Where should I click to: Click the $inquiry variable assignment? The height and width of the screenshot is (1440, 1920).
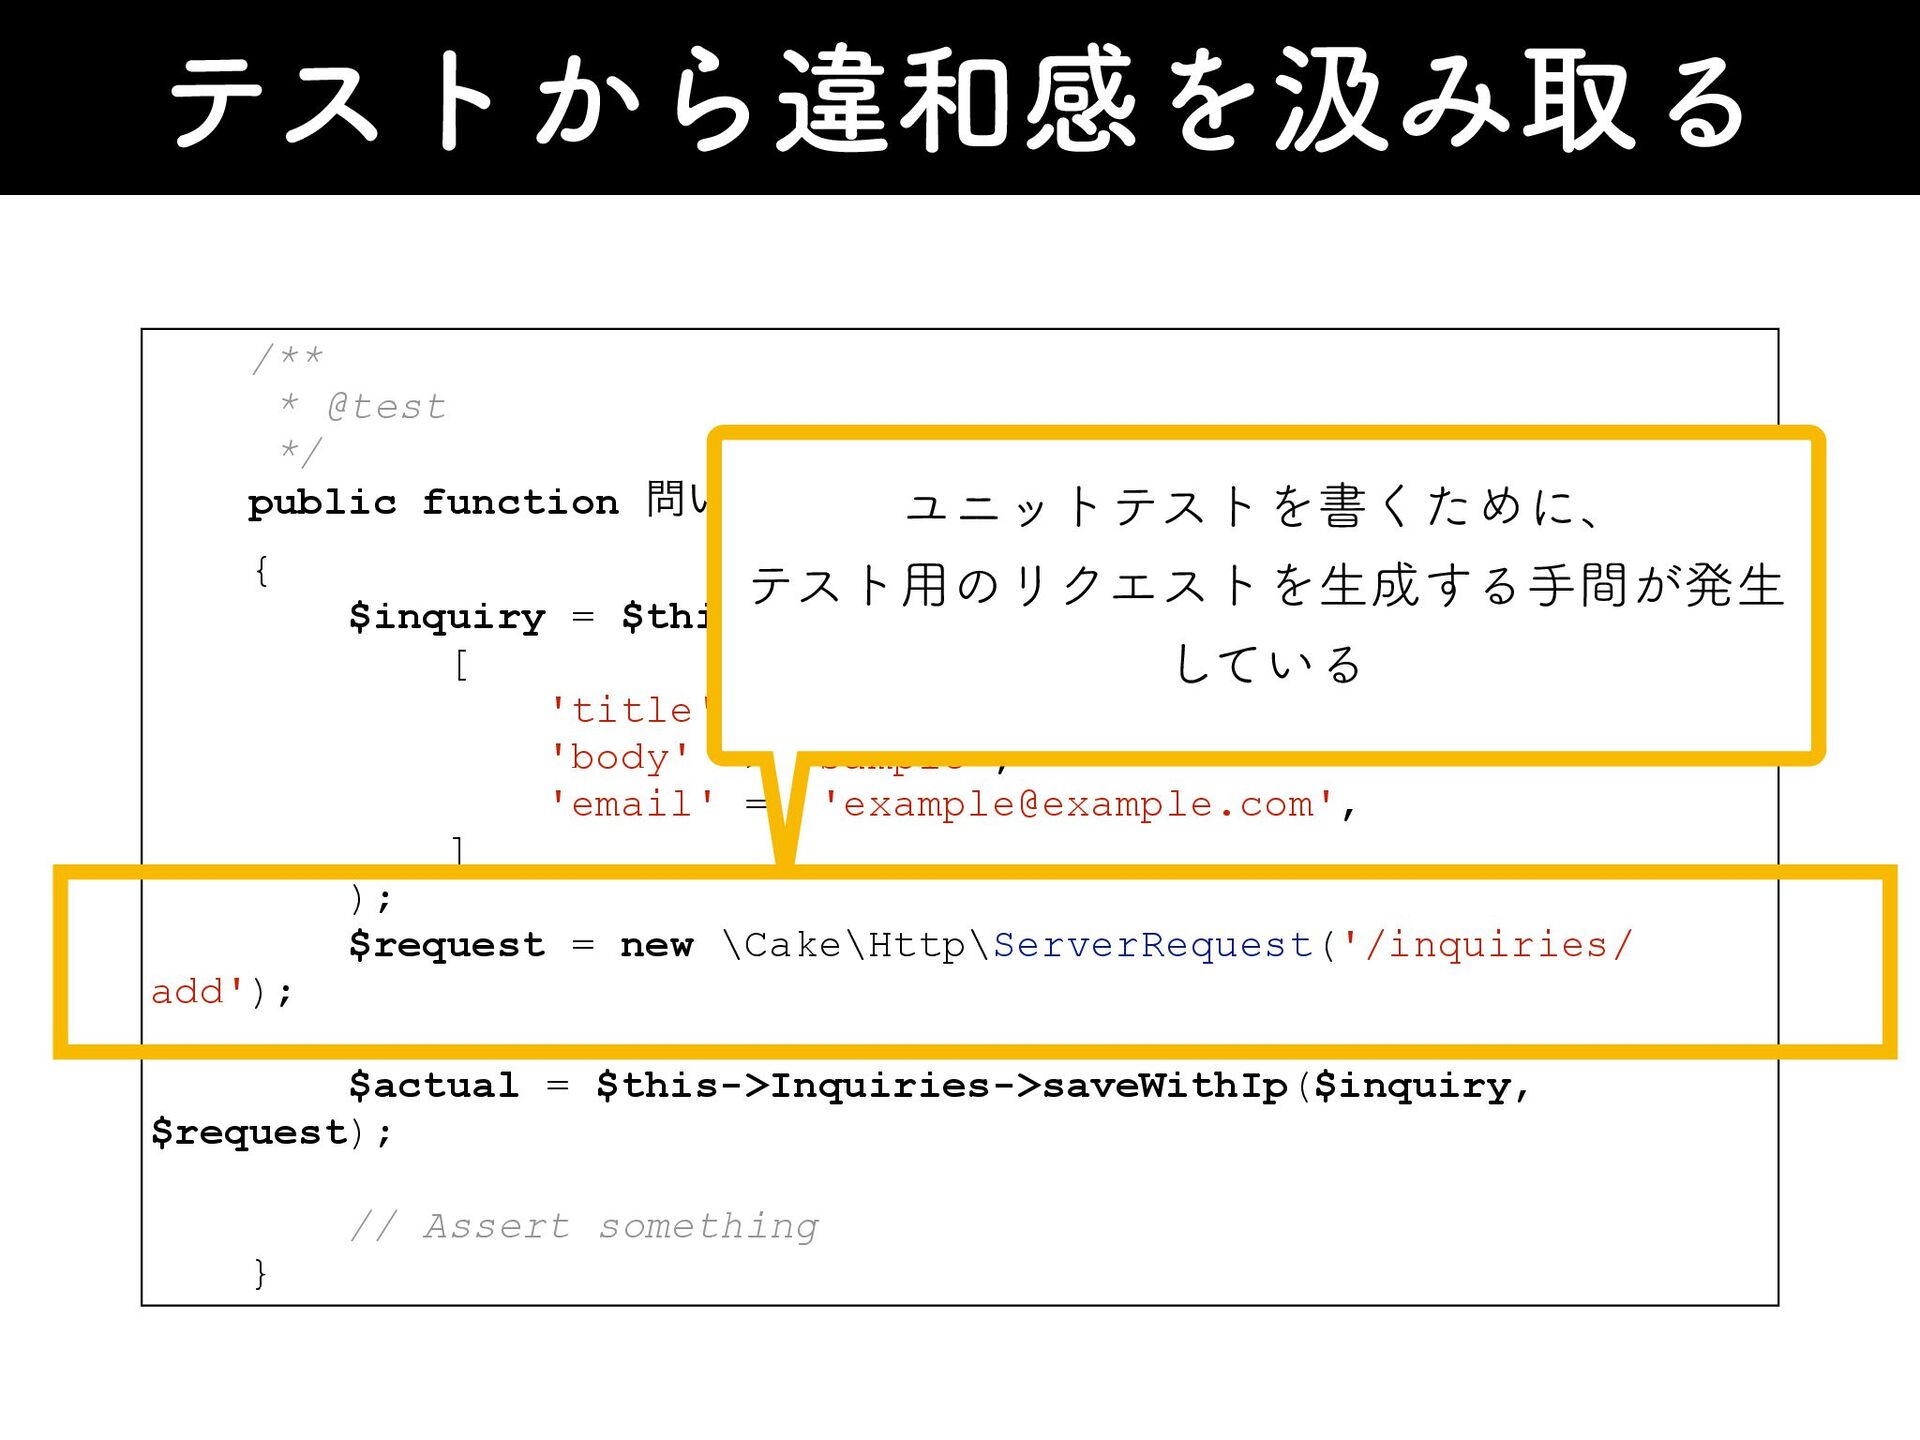[446, 616]
